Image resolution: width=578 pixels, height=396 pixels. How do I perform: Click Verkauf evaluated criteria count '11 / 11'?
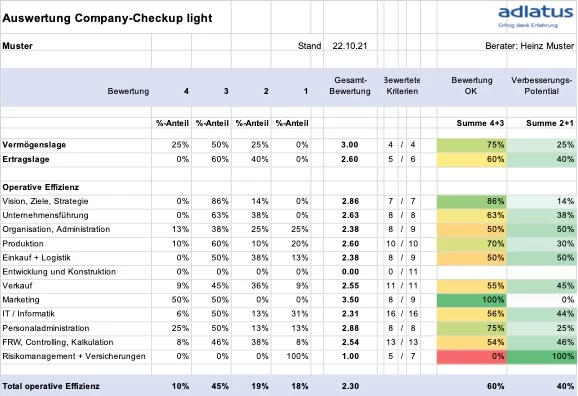[x=402, y=286]
